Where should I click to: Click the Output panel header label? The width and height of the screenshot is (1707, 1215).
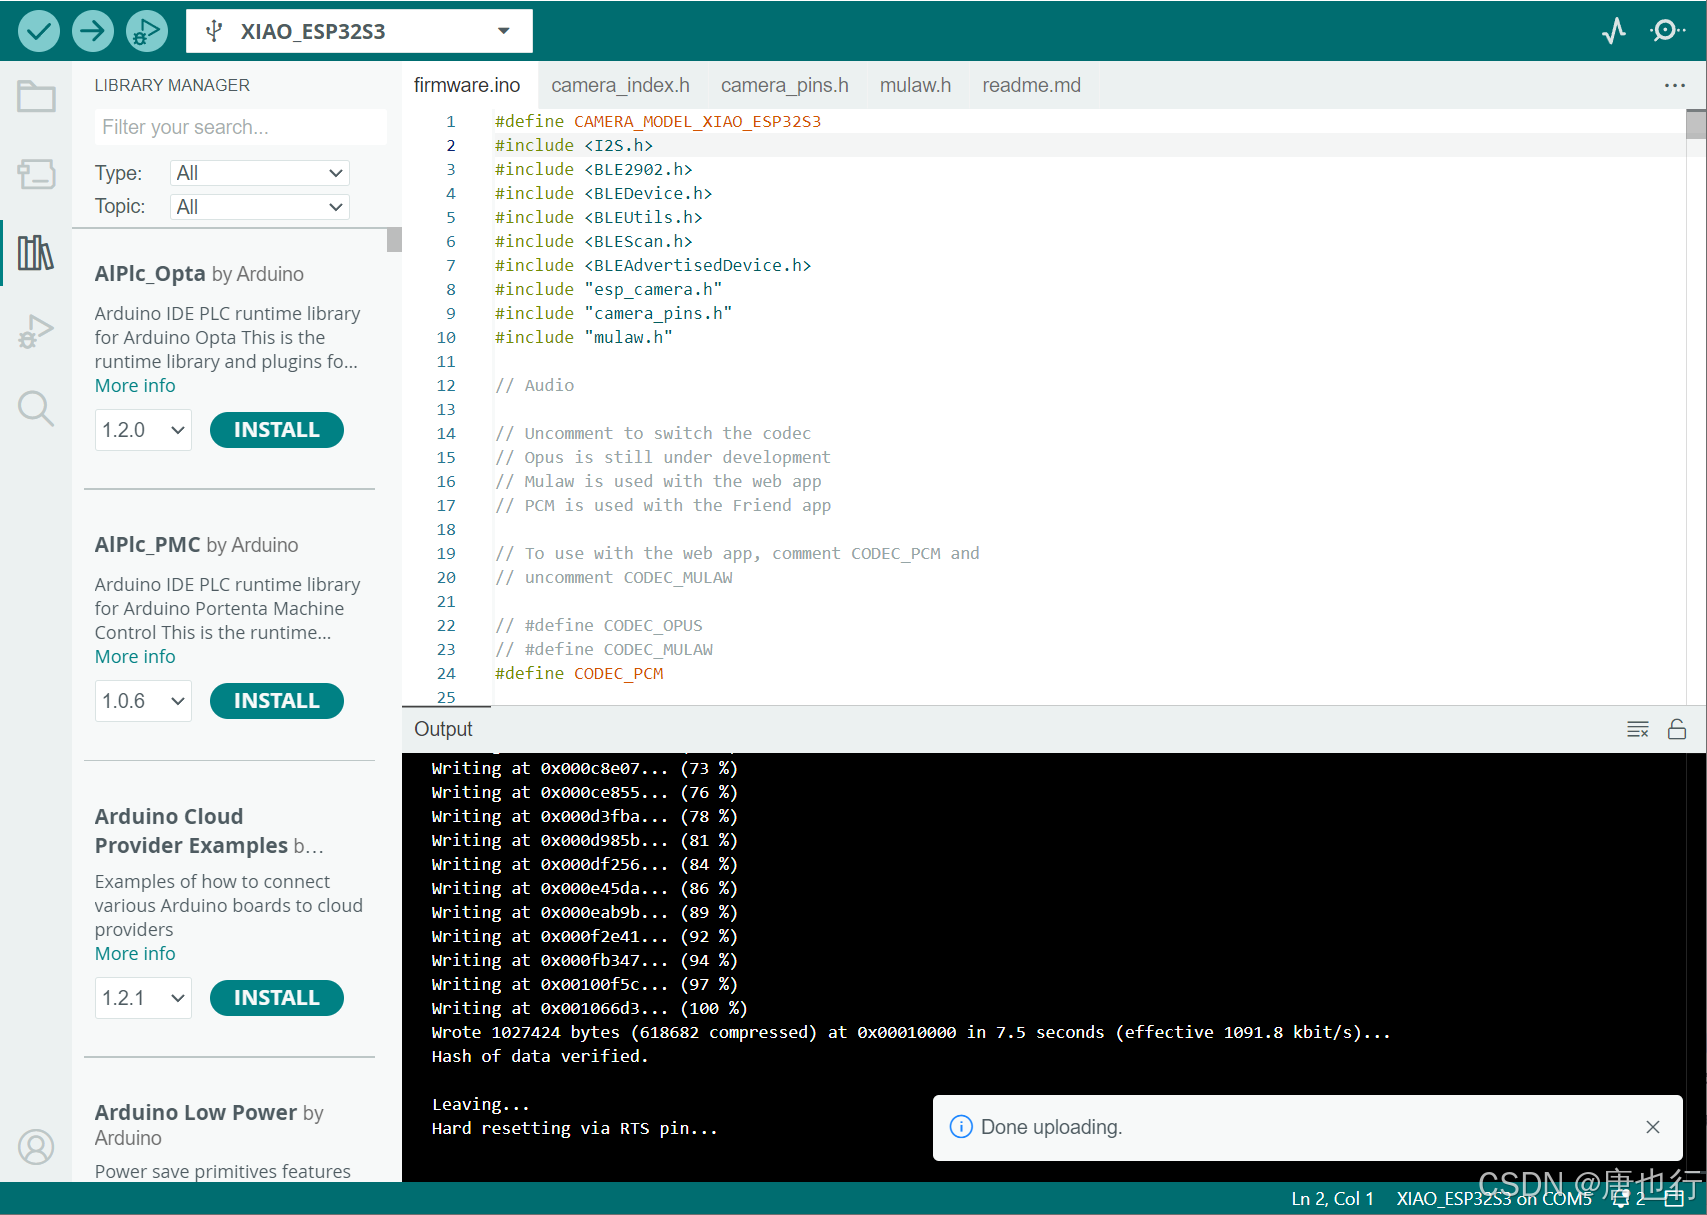443,729
